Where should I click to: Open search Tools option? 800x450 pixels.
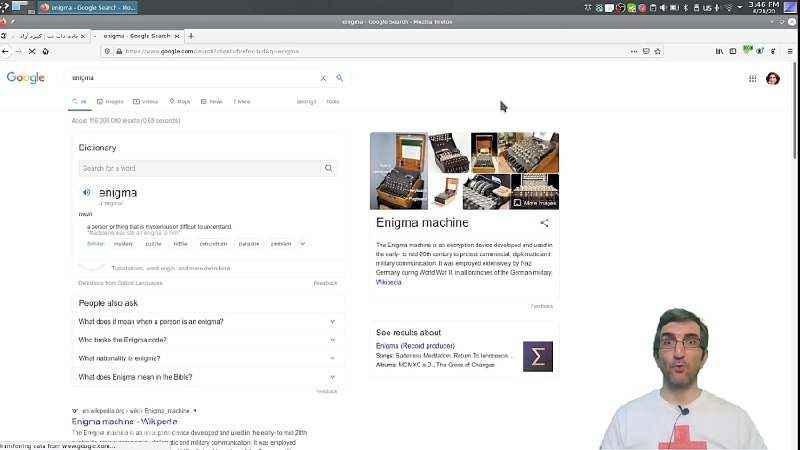333,102
